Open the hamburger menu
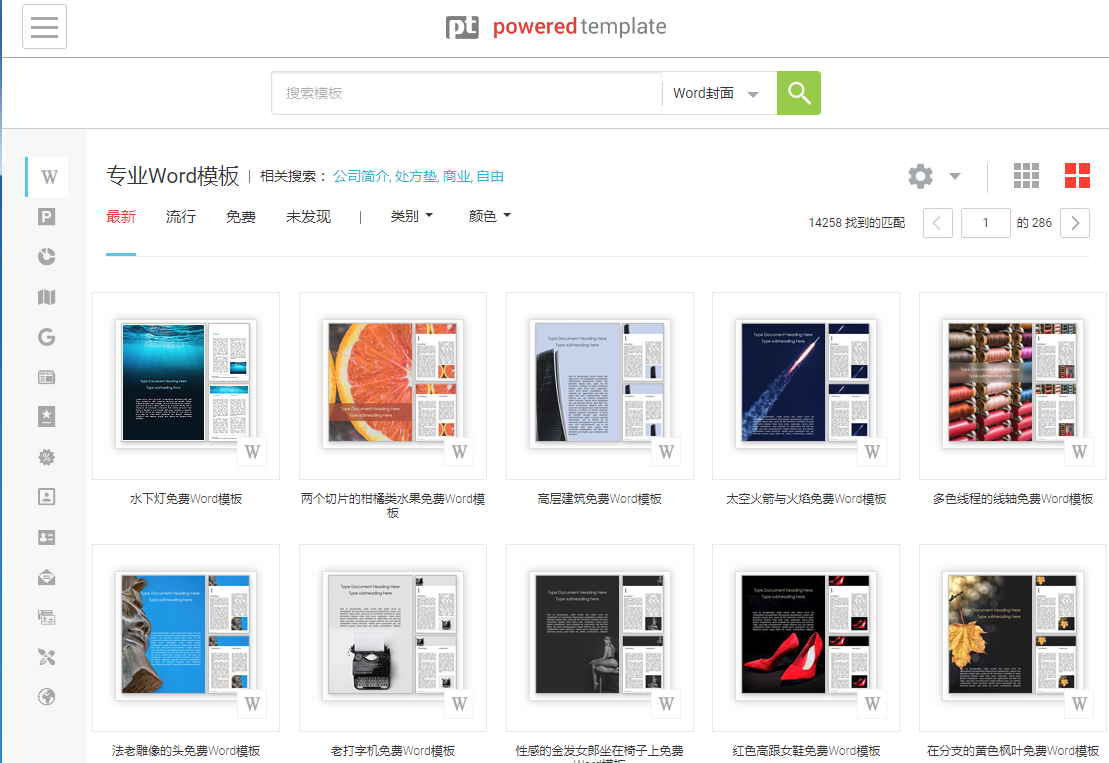The image size is (1109, 763). pos(45,26)
